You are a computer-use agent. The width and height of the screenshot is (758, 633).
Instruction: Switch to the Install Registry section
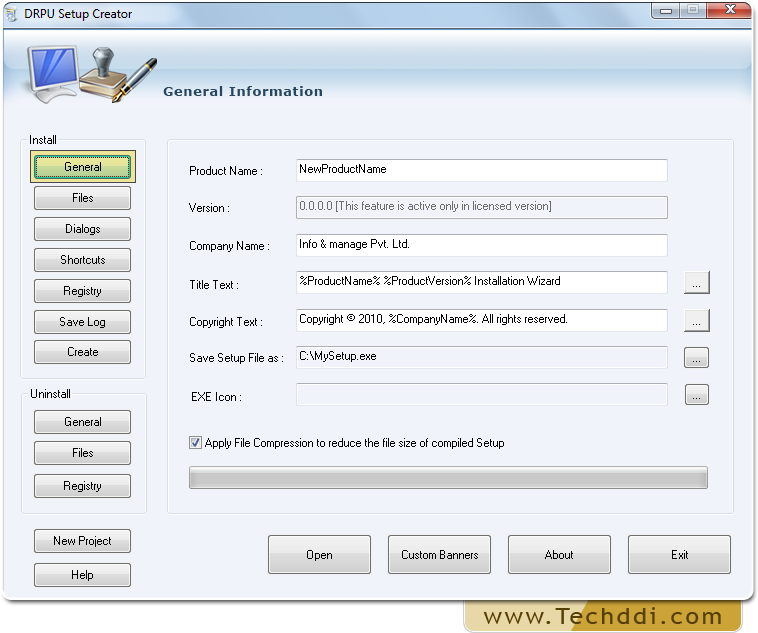(x=82, y=291)
